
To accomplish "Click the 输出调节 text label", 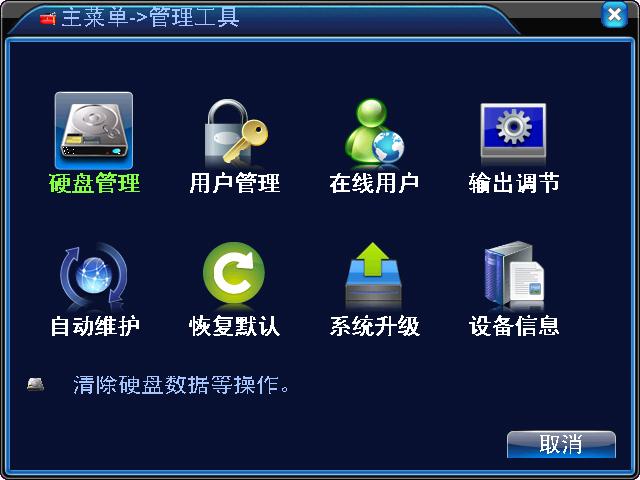I will (x=513, y=183).
